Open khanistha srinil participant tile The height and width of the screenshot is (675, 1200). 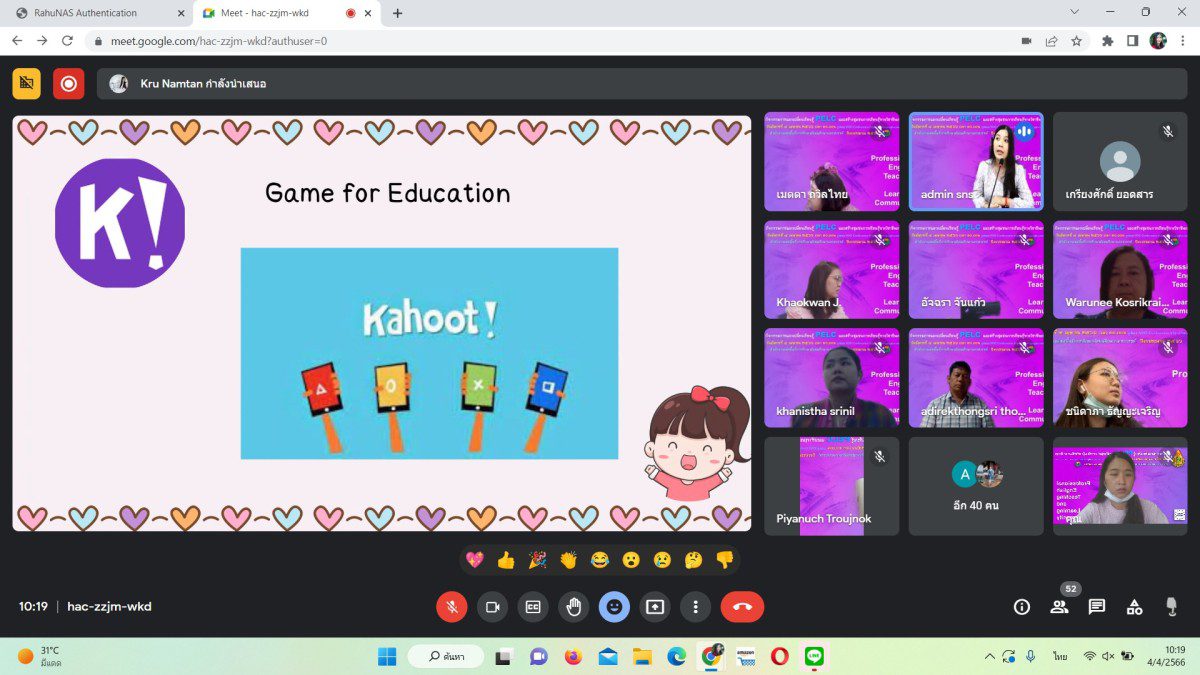(832, 377)
